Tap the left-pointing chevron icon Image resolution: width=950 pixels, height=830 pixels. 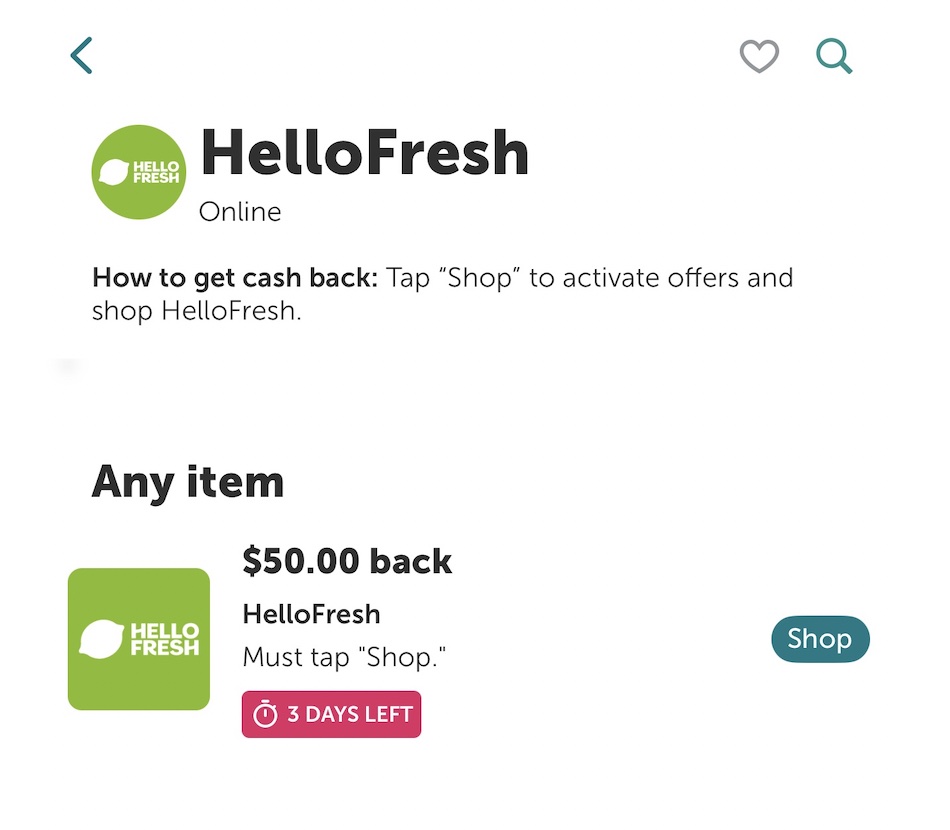[81, 55]
